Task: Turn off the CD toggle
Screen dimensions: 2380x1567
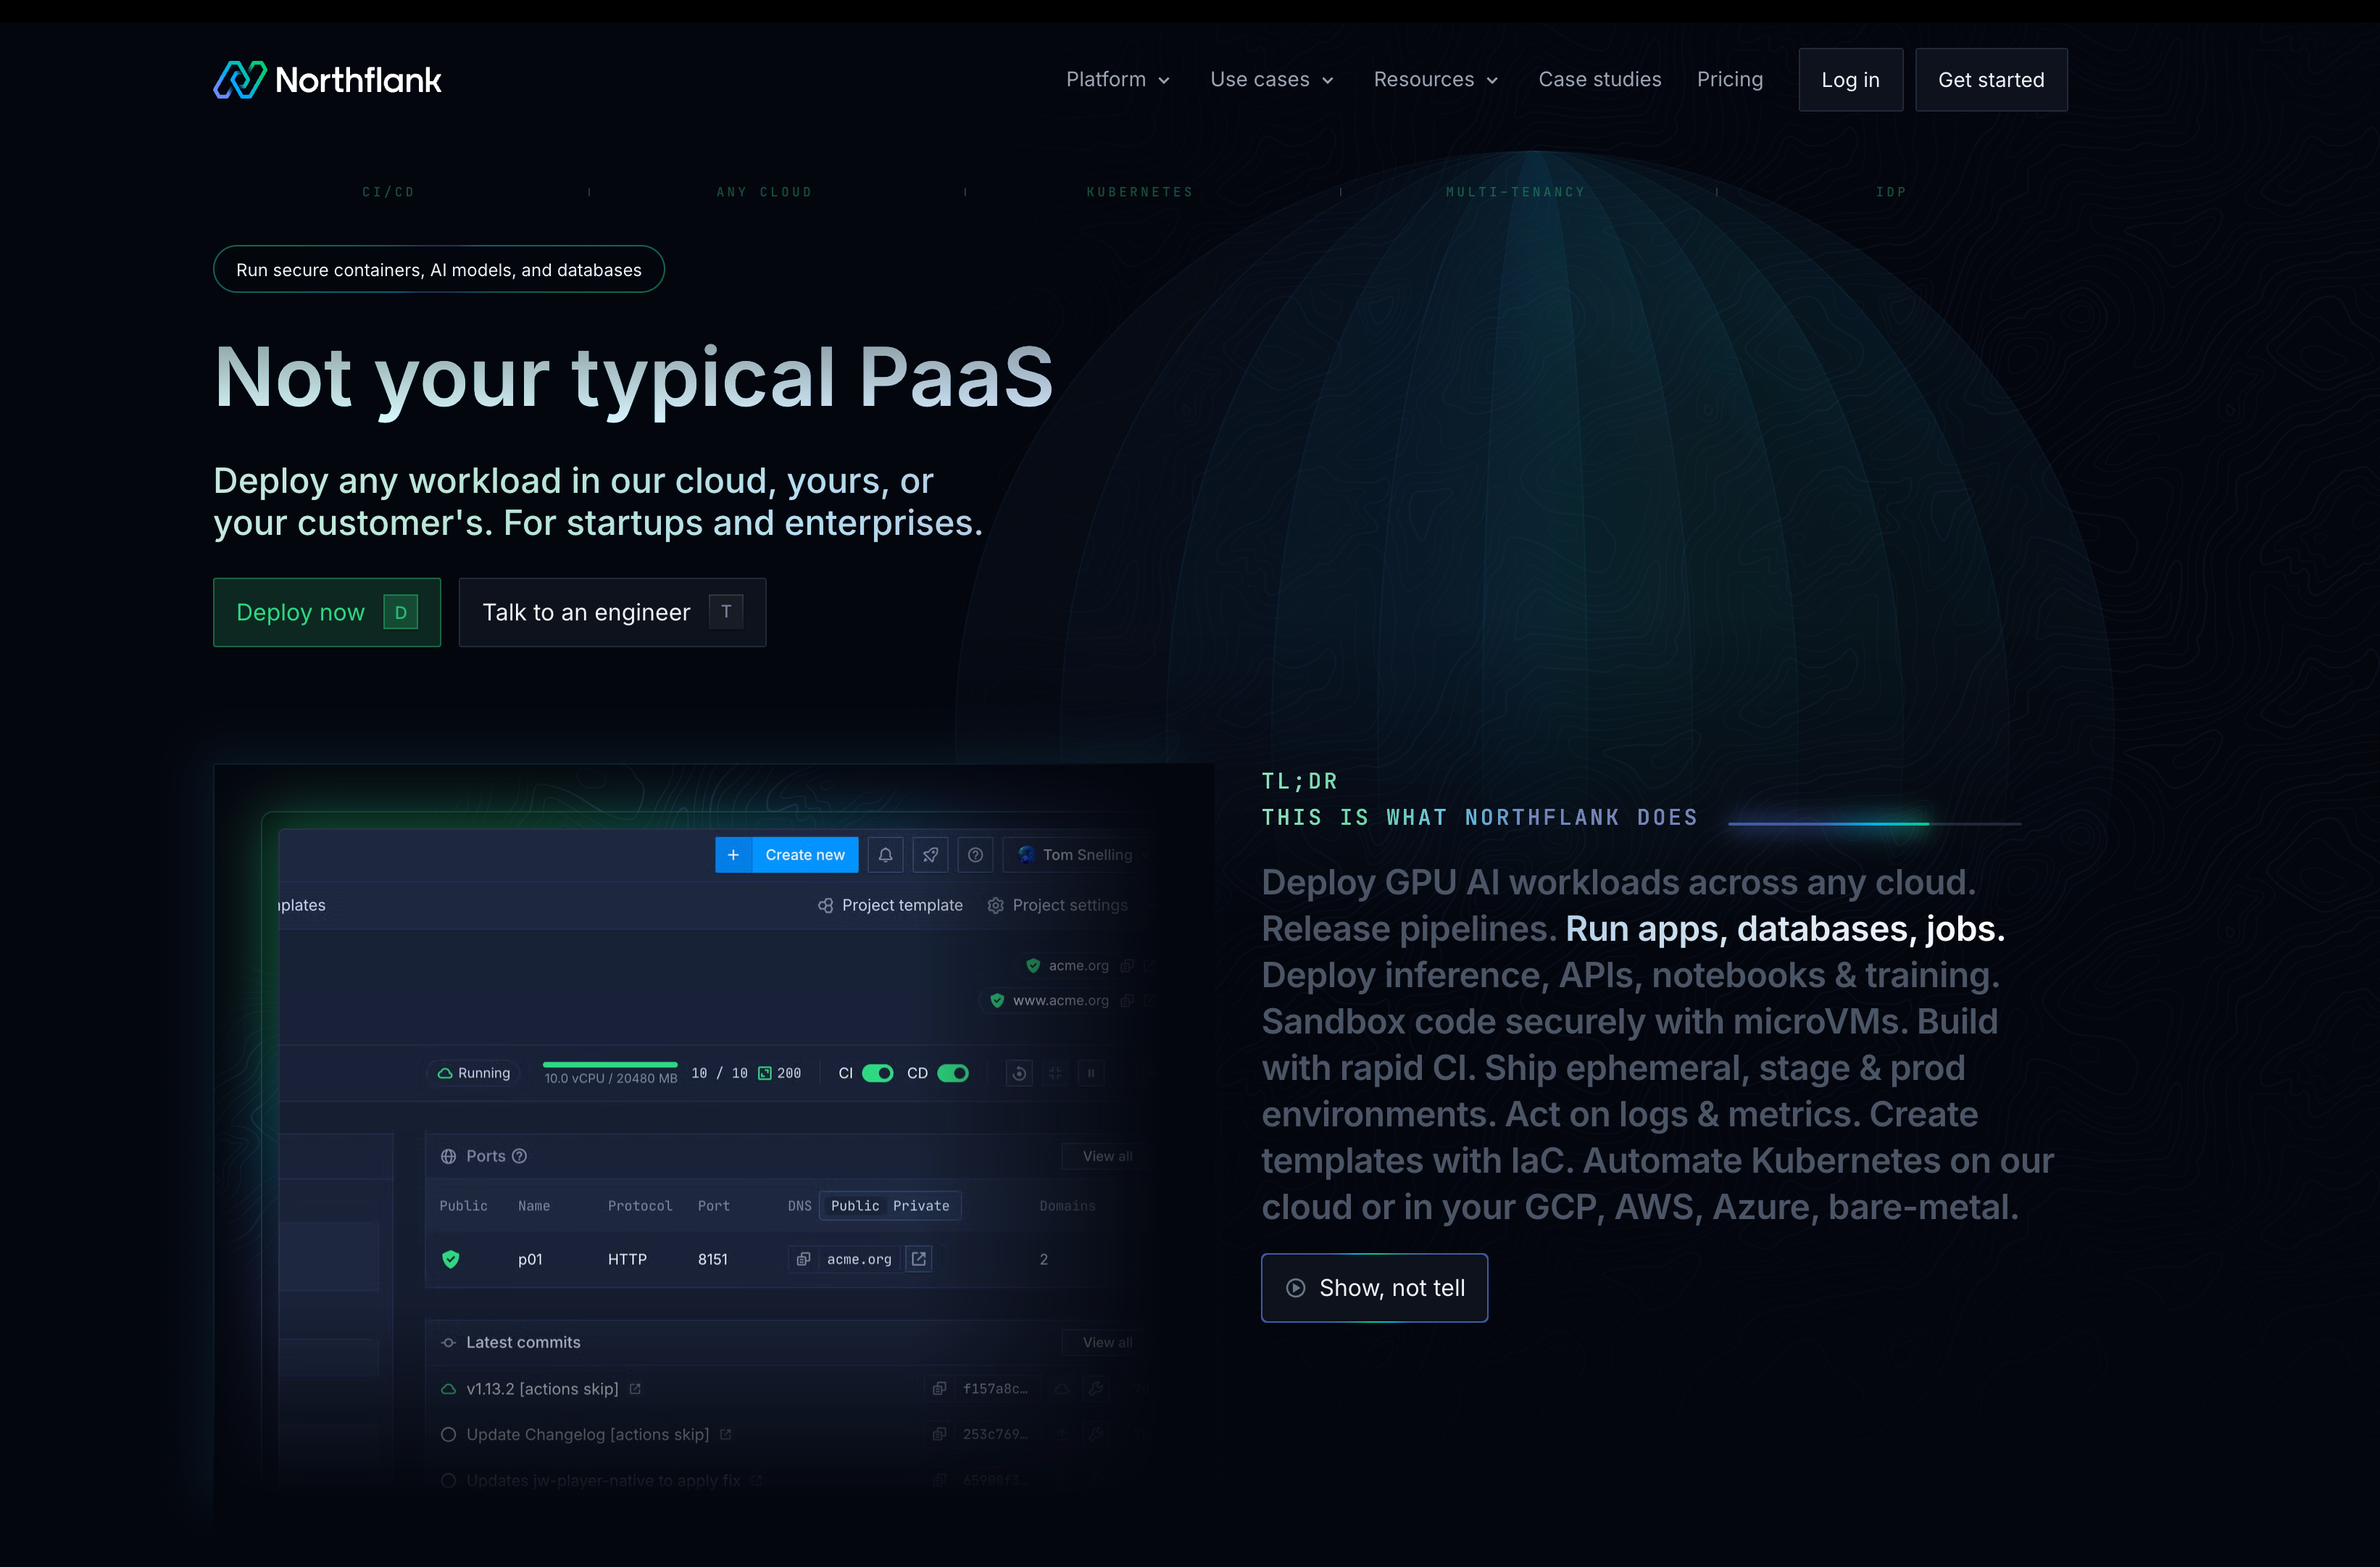Action: pyautogui.click(x=952, y=1073)
